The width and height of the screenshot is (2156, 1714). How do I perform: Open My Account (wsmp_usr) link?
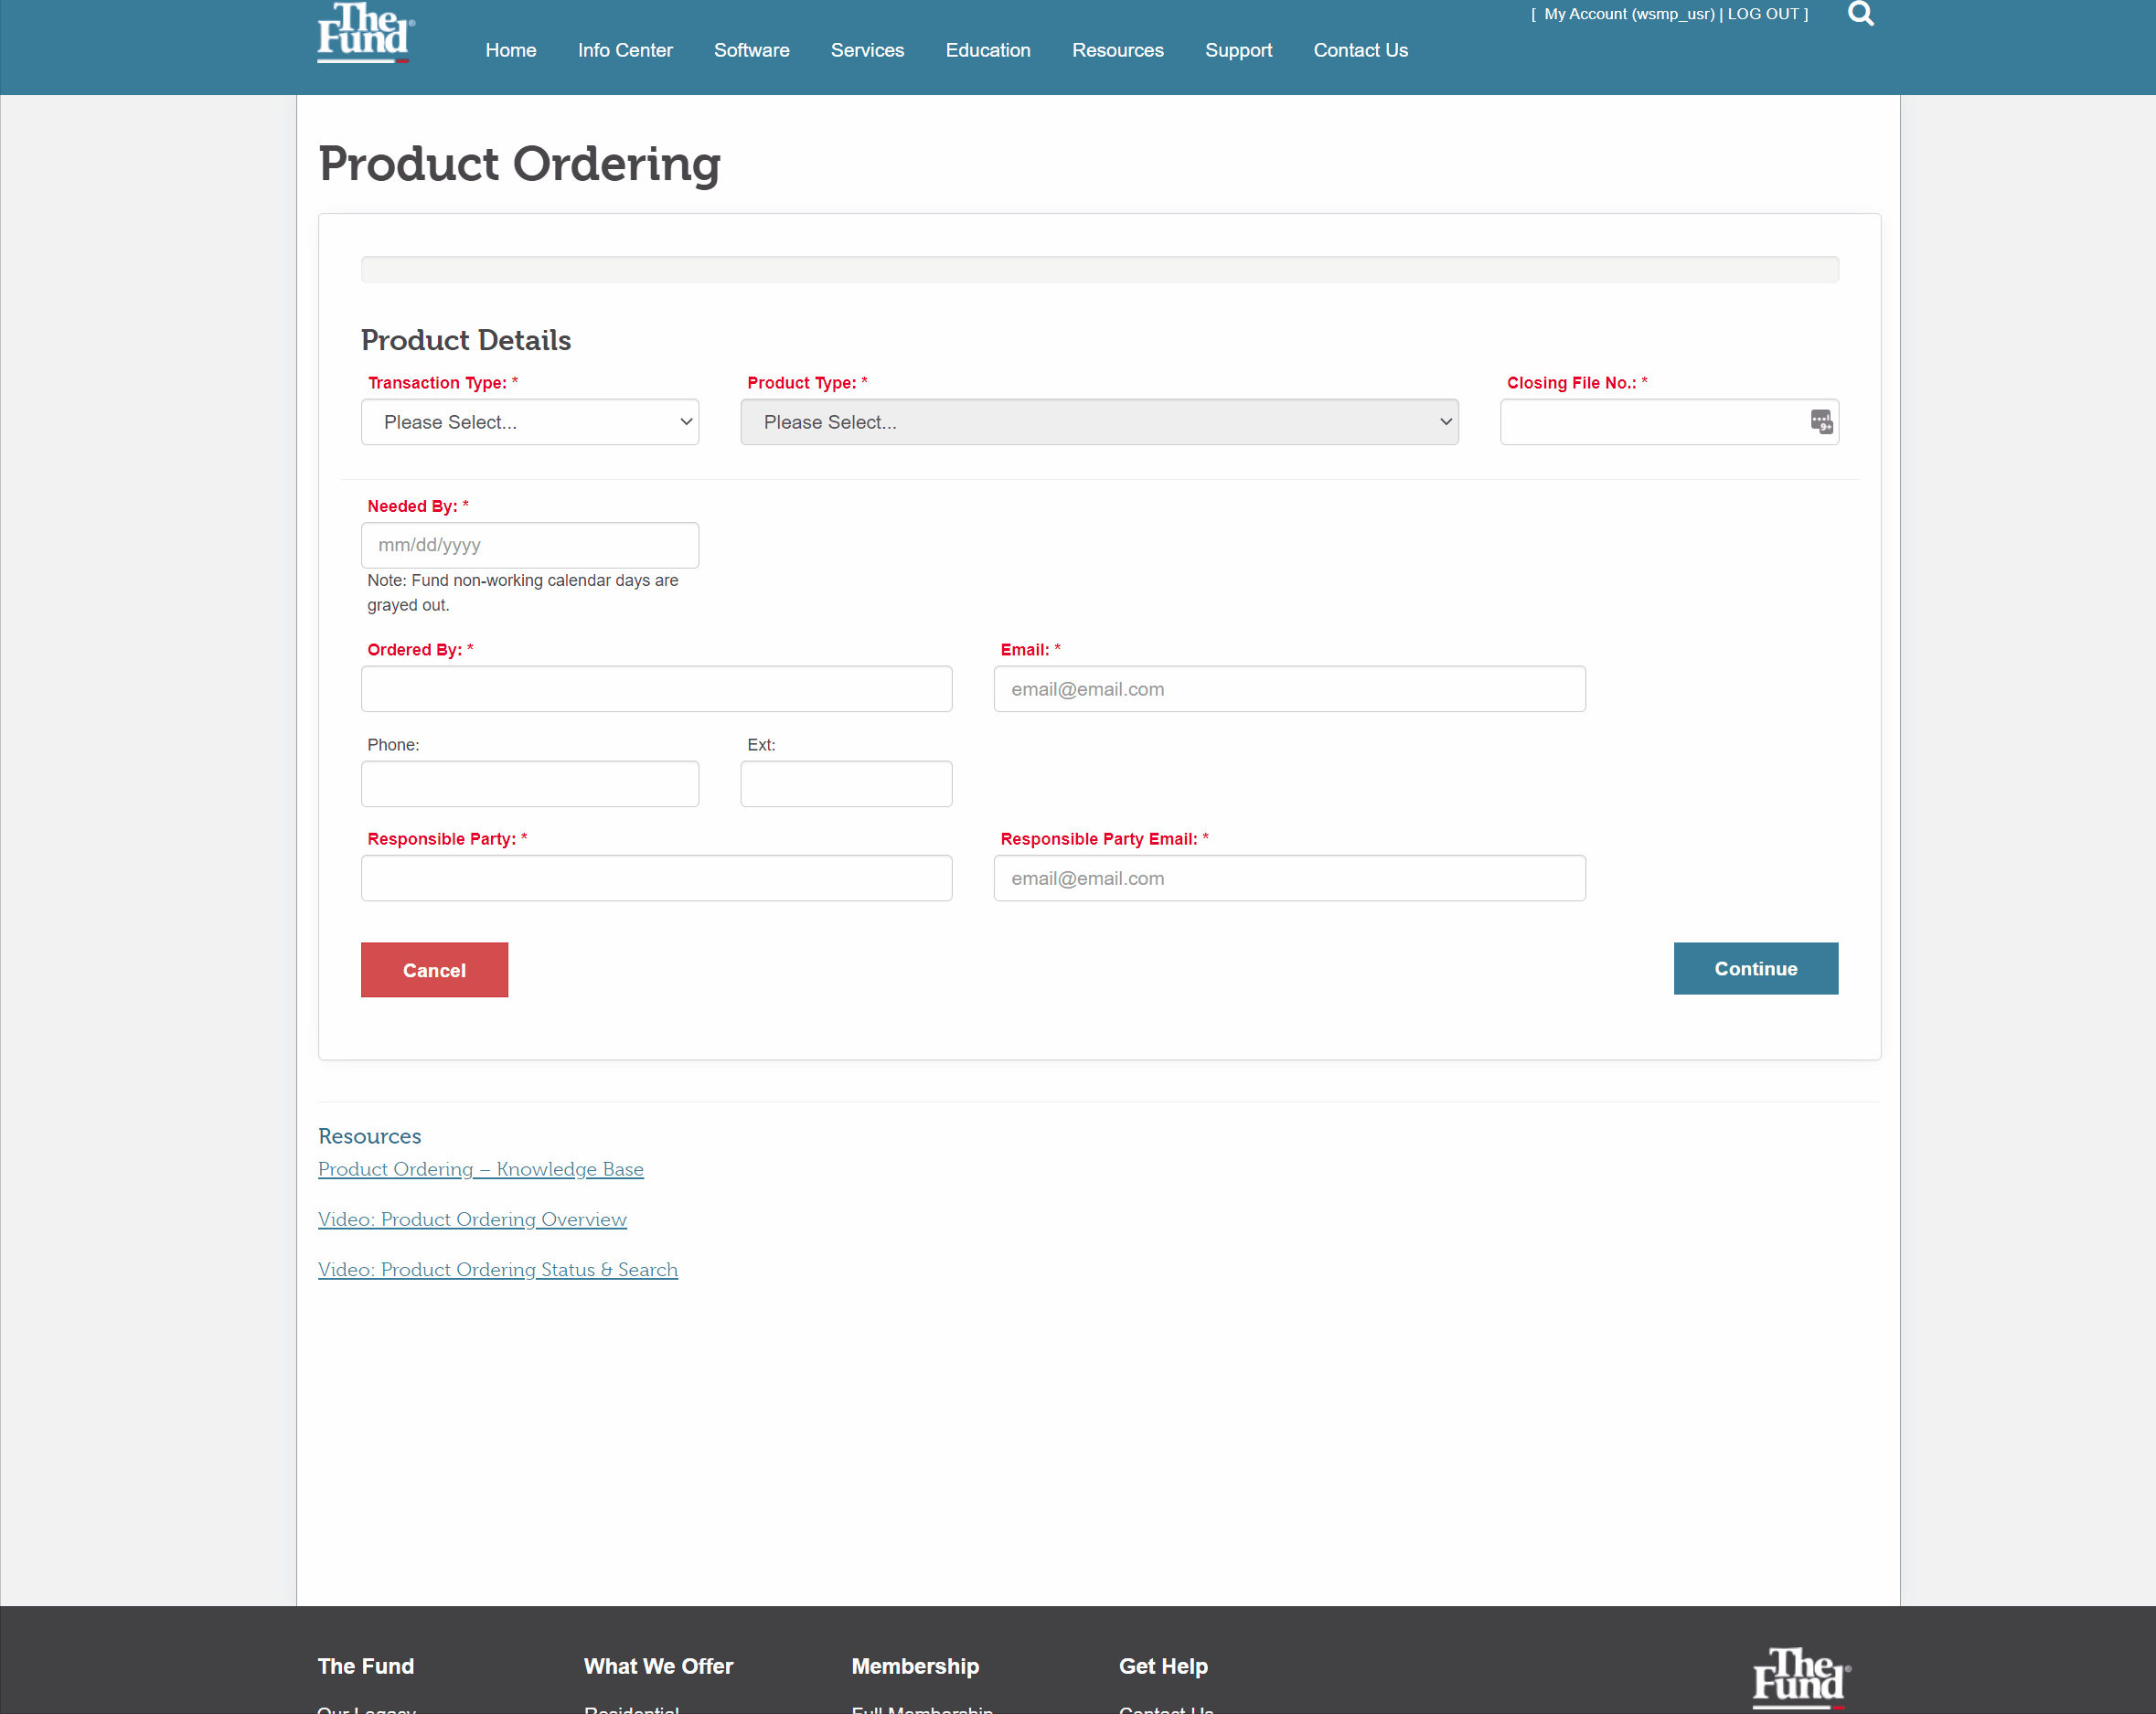tap(1629, 14)
